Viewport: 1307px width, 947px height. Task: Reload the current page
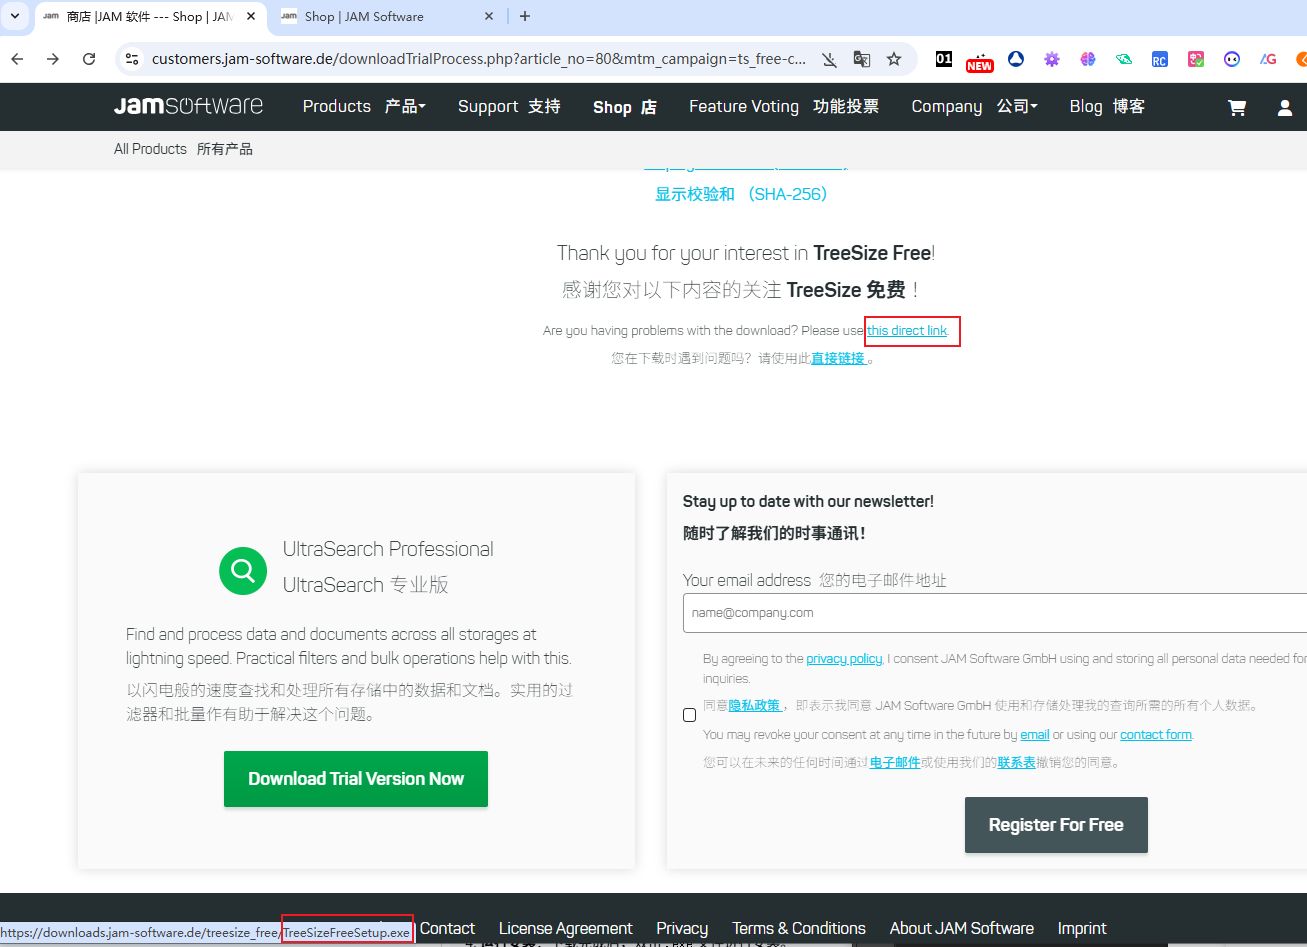(x=89, y=59)
